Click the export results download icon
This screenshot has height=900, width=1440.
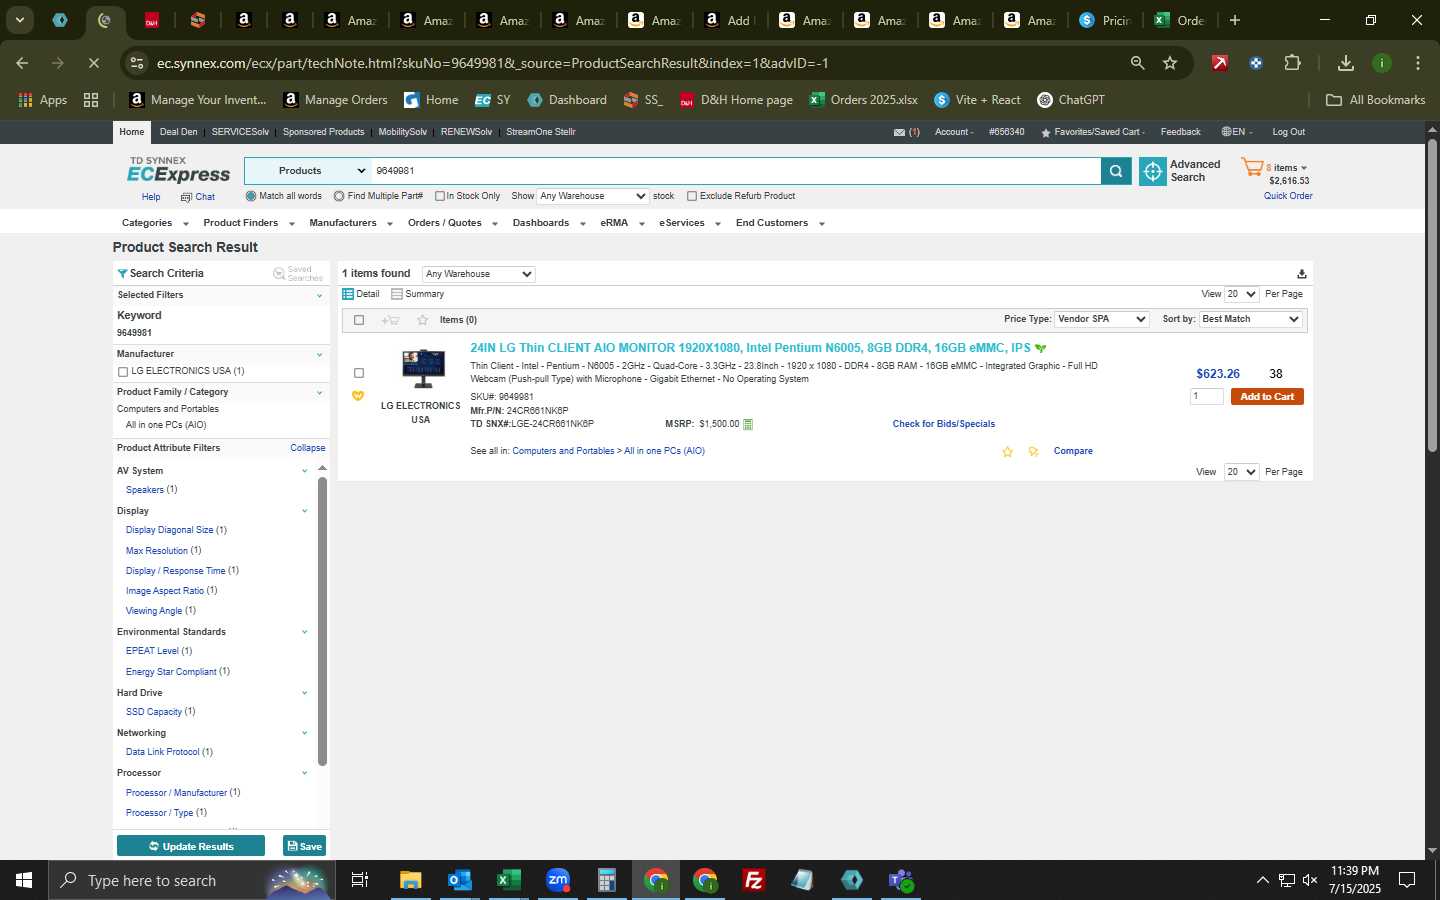click(x=1301, y=274)
